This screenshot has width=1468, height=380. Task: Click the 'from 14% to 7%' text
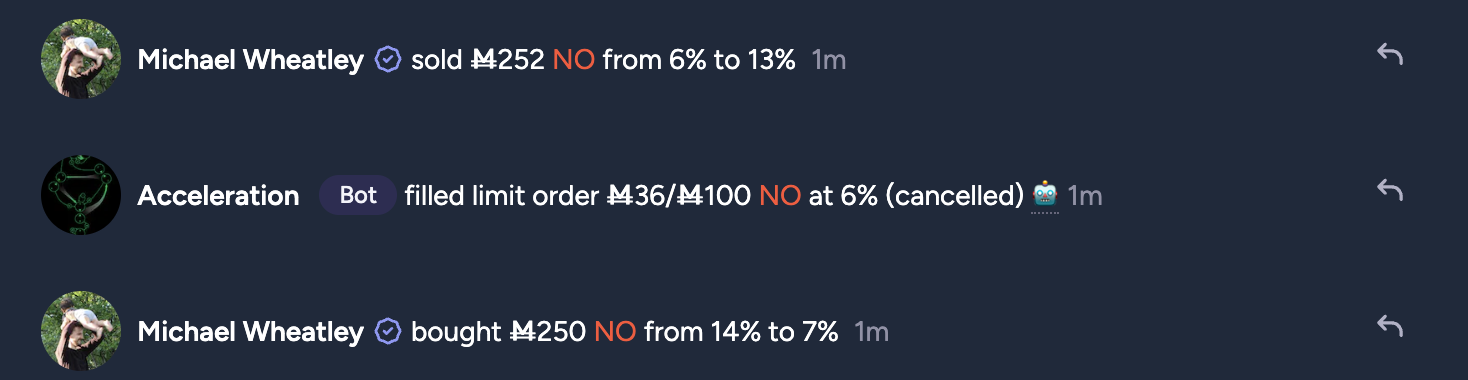tap(741, 332)
